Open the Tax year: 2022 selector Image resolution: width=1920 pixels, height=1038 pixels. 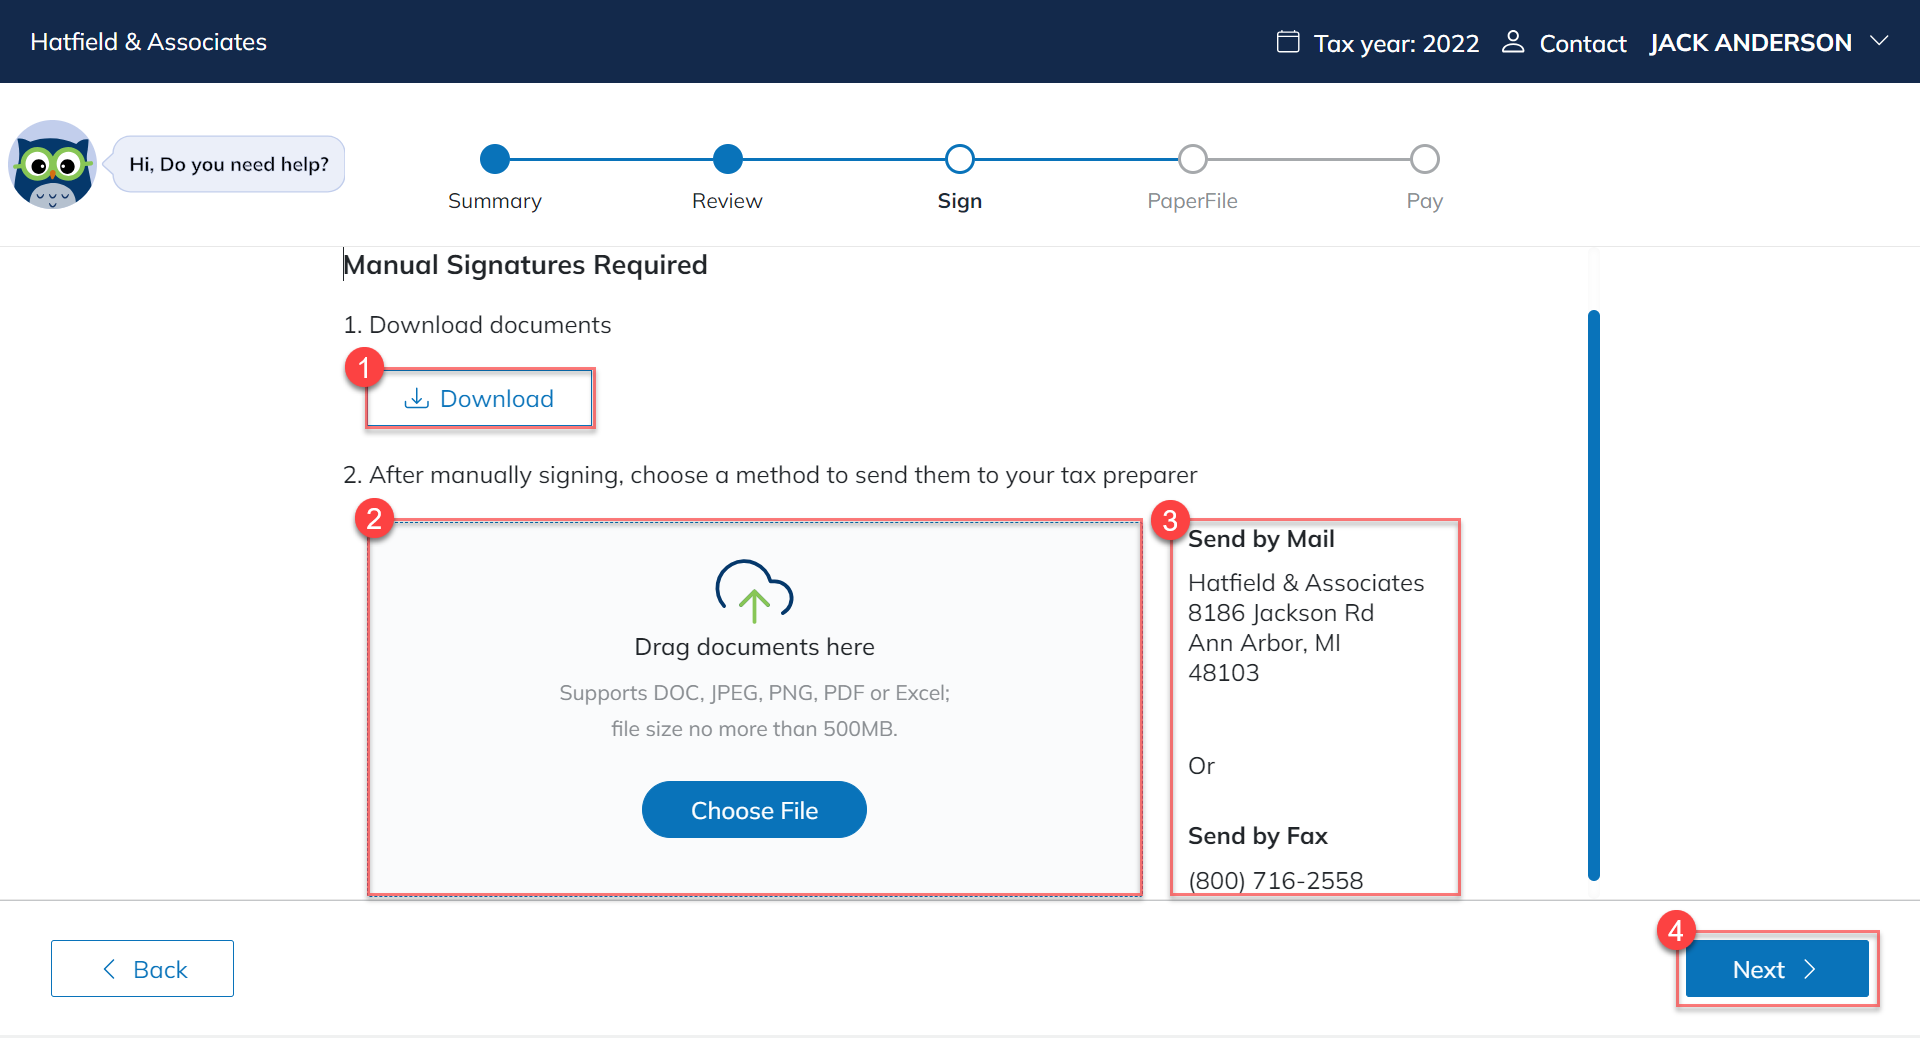point(1395,44)
